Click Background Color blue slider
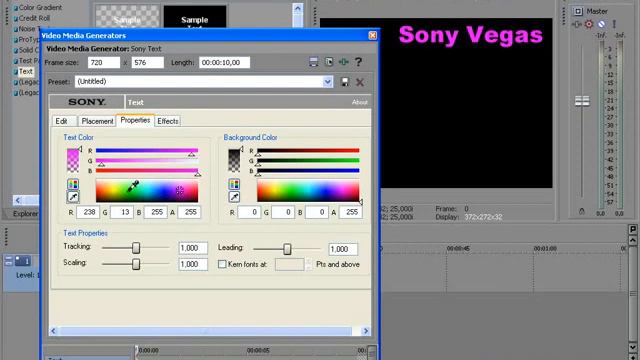Viewport: 640px width, 360px height. [x=308, y=171]
